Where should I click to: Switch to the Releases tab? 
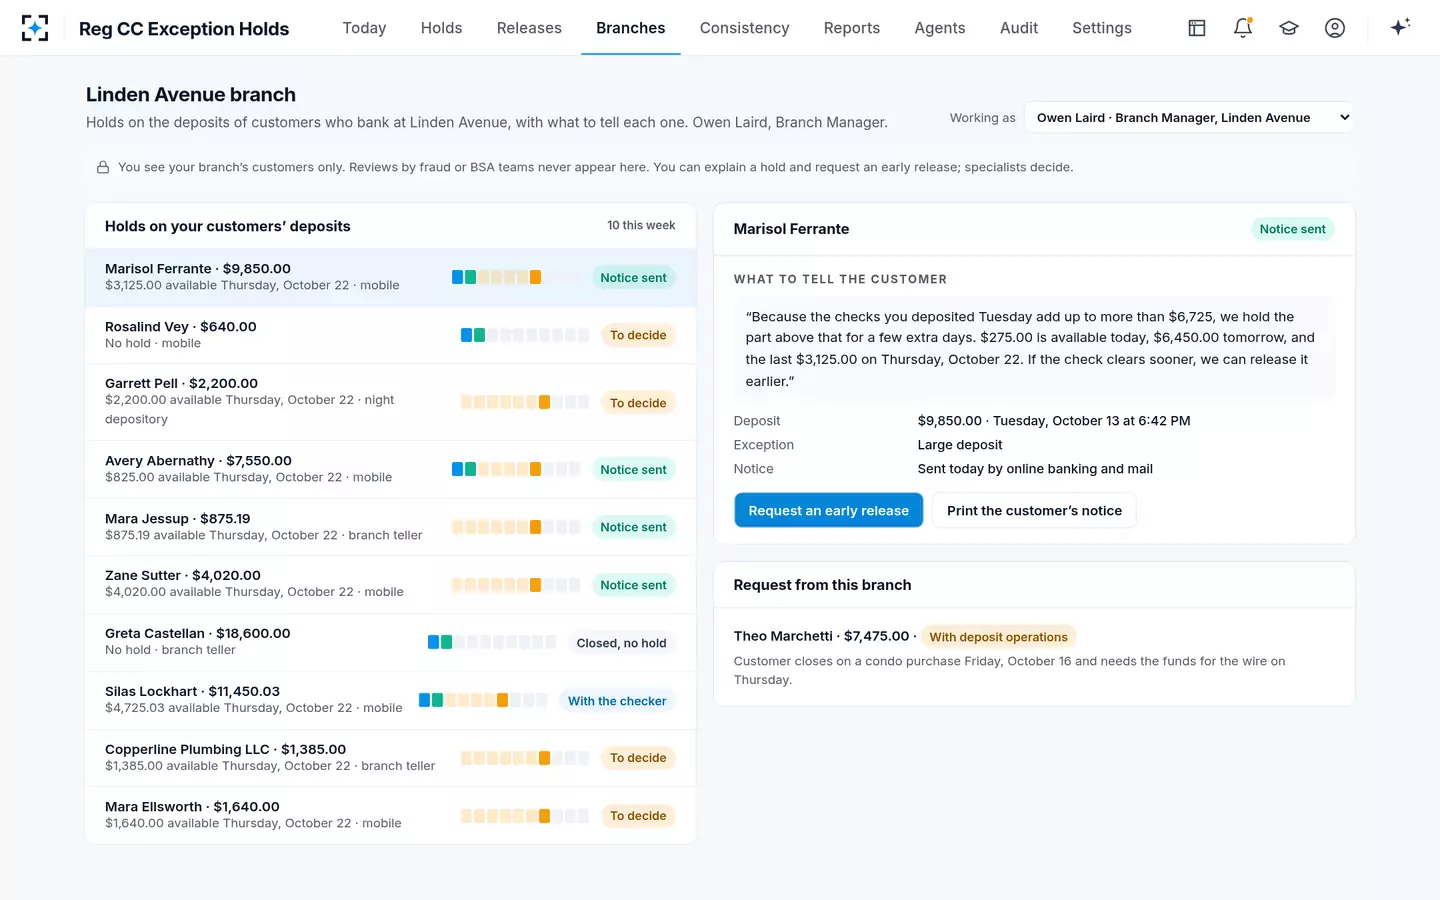click(x=529, y=28)
